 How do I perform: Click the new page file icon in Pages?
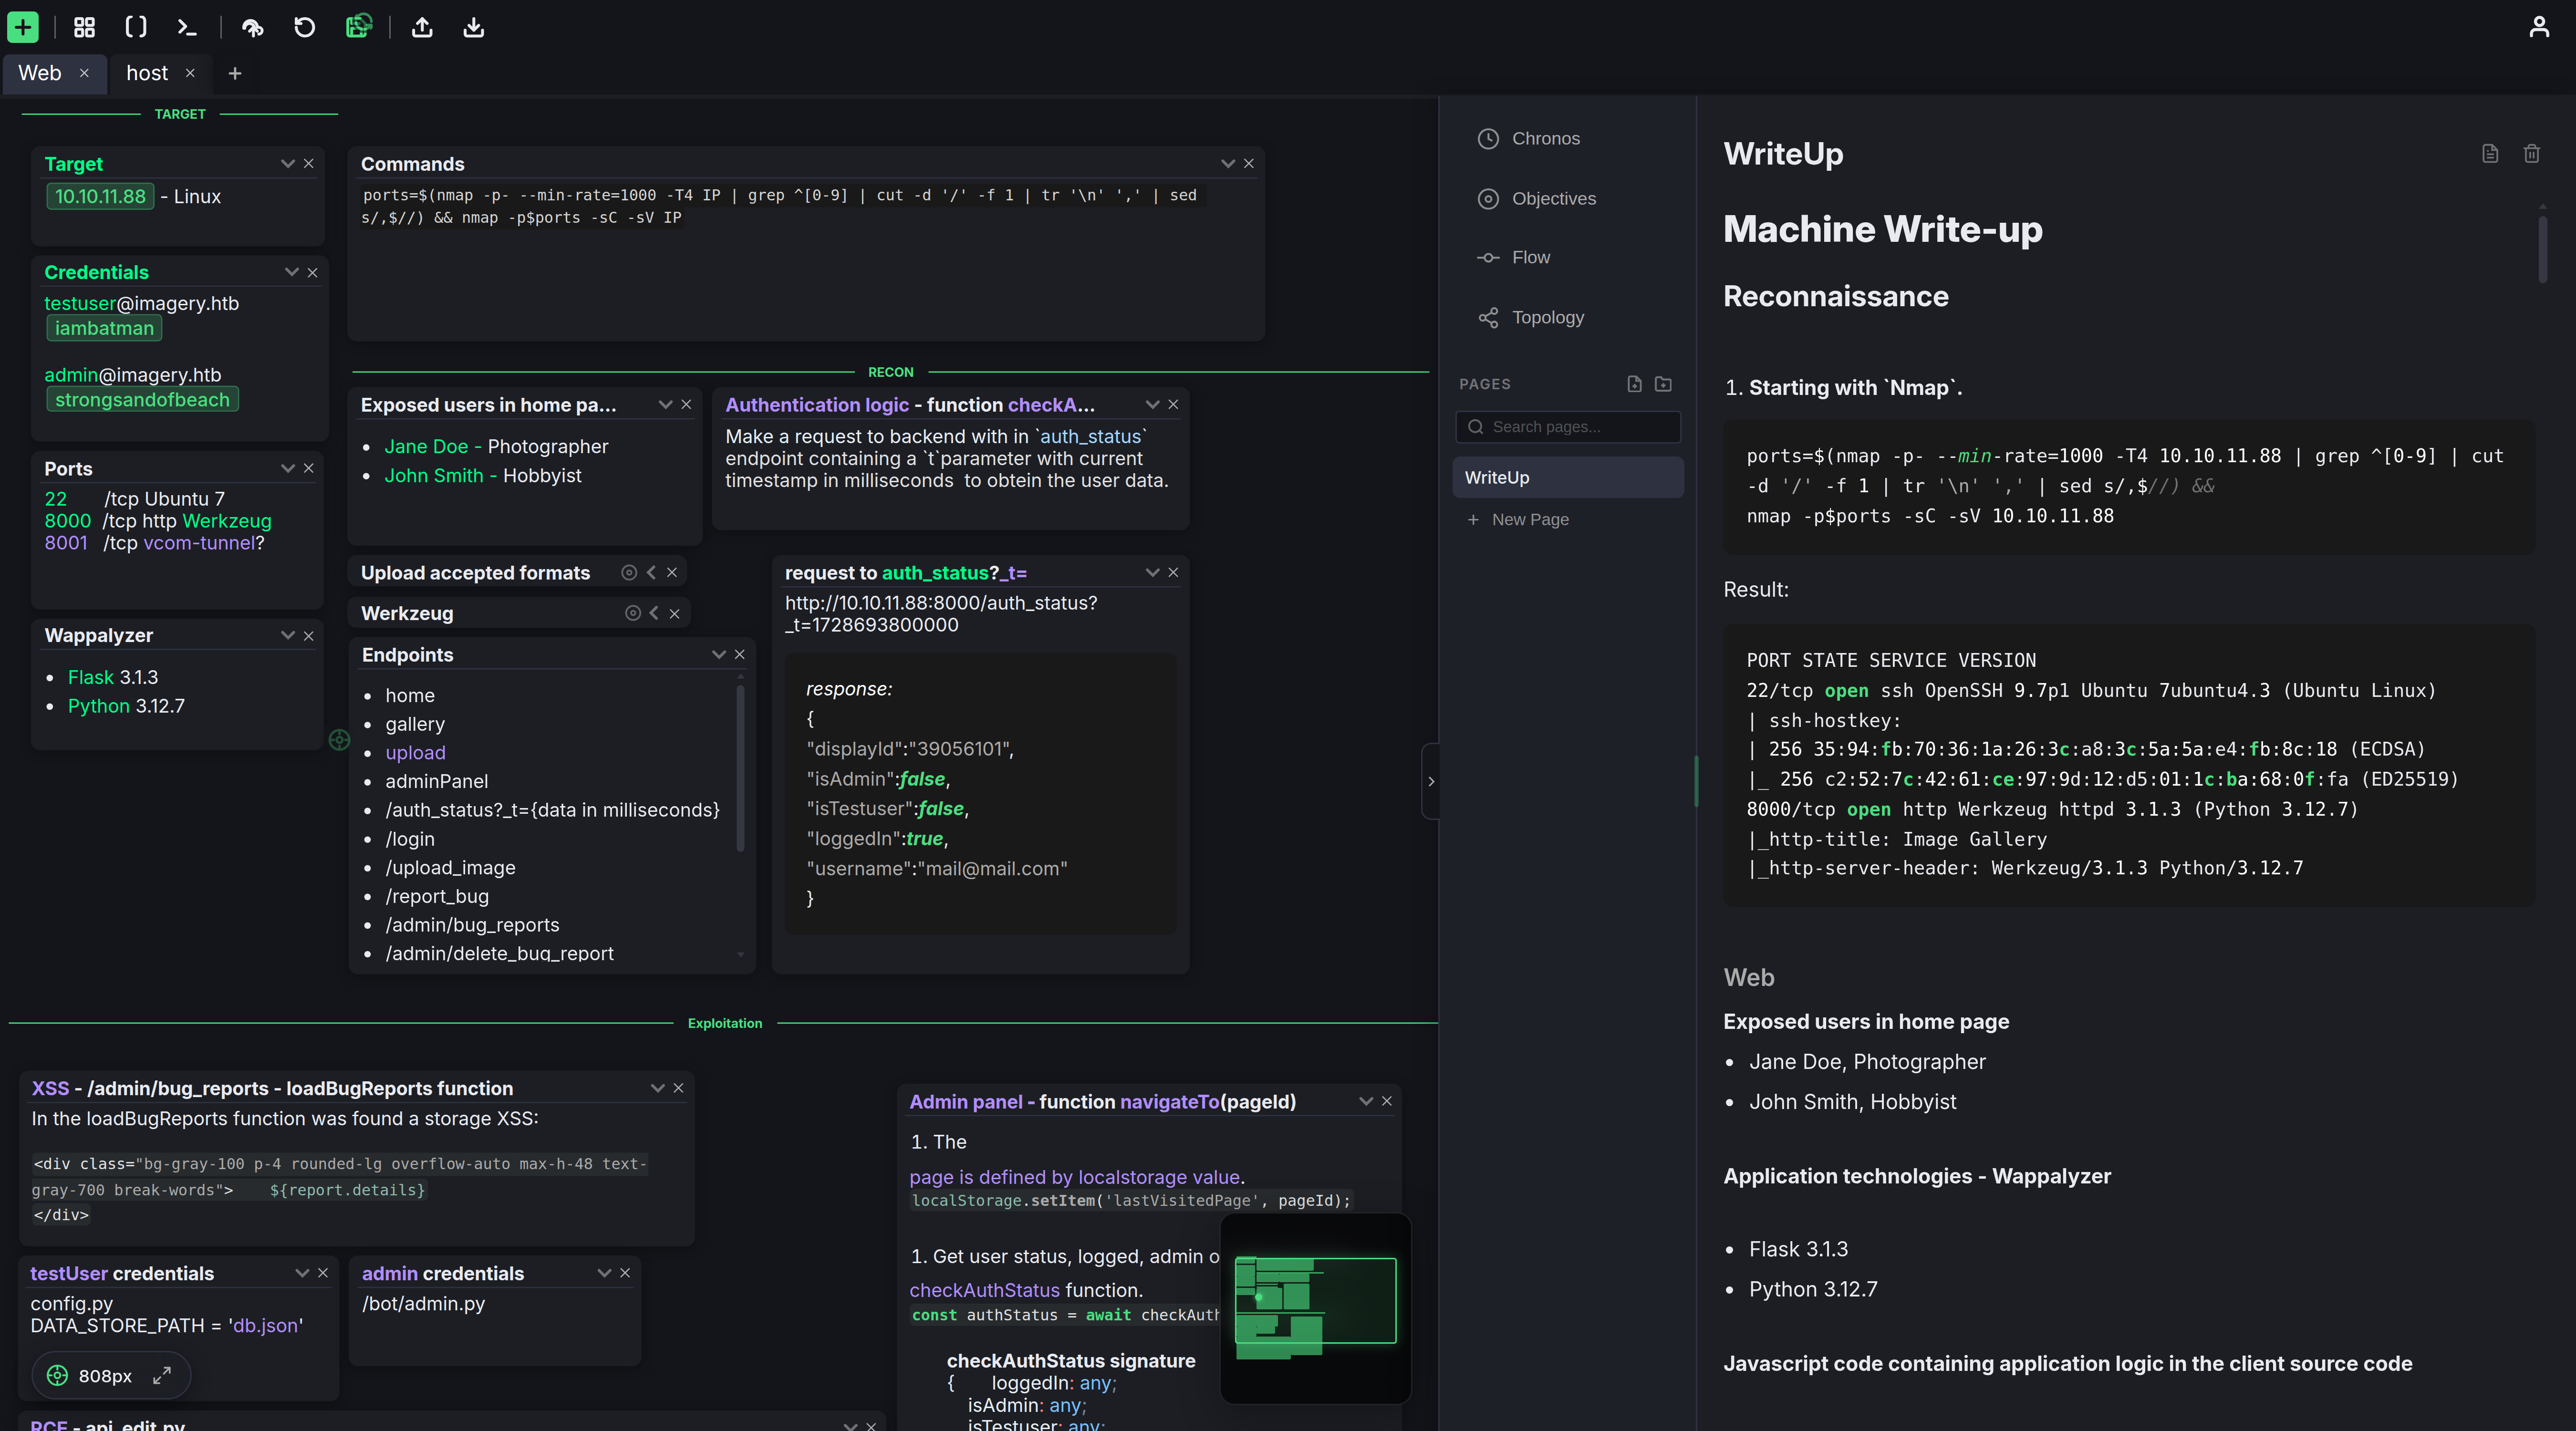click(x=1634, y=384)
